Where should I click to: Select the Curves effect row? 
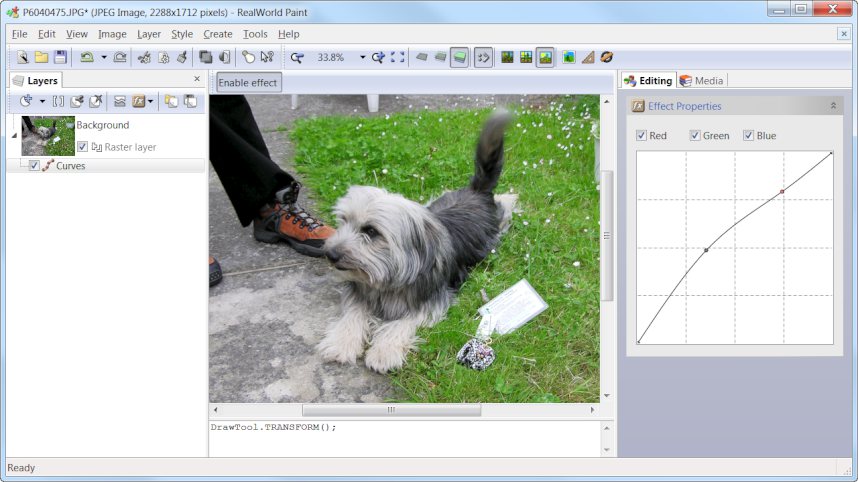106,166
